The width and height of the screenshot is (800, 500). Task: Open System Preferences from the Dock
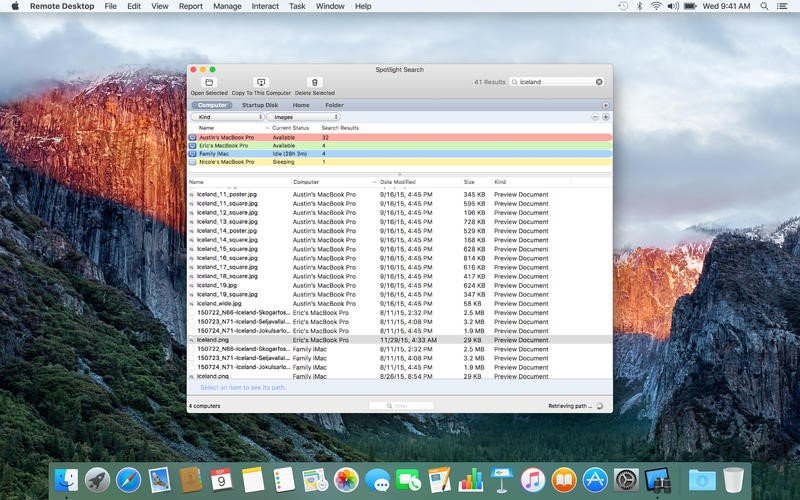coord(626,480)
